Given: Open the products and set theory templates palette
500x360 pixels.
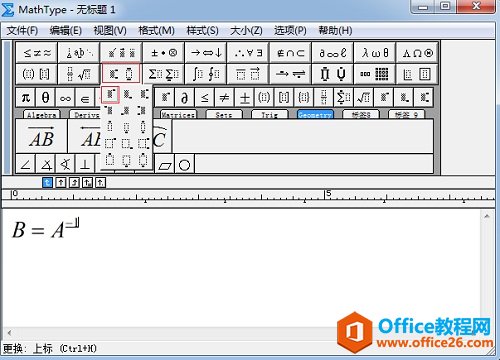Looking at the screenshot, I should (333, 74).
